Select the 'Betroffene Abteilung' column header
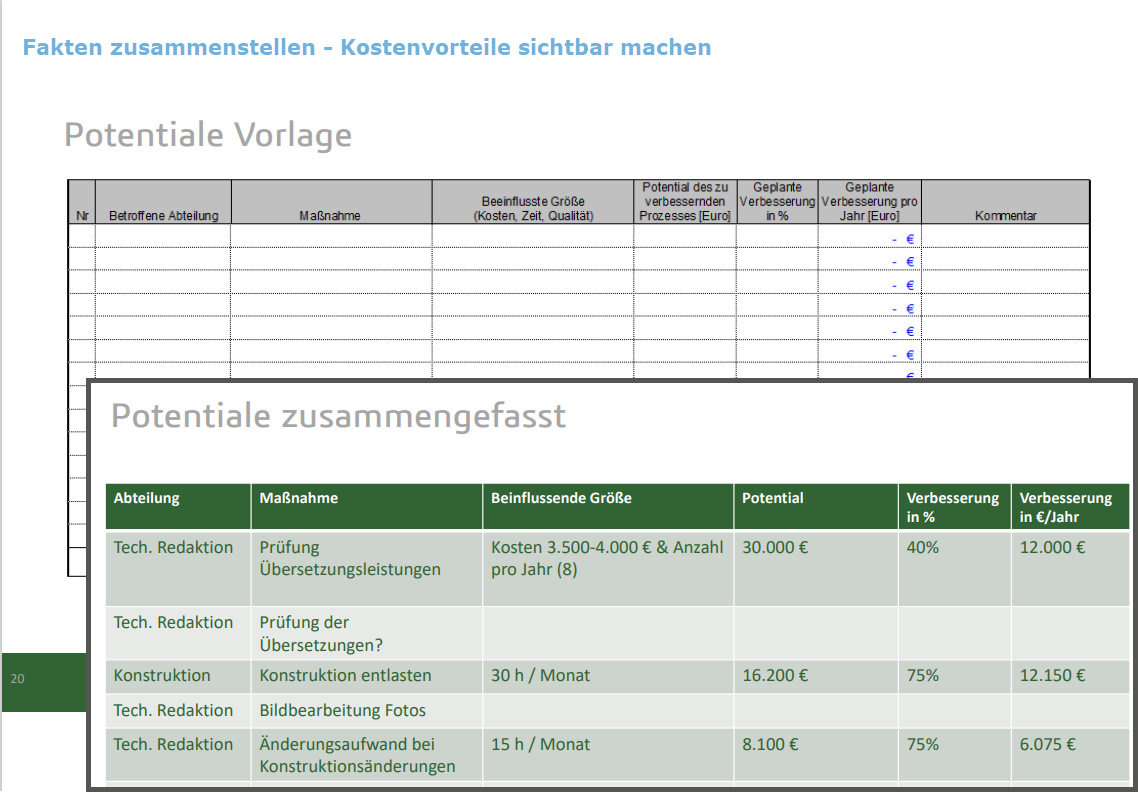Image resolution: width=1138 pixels, height=792 pixels. 163,202
